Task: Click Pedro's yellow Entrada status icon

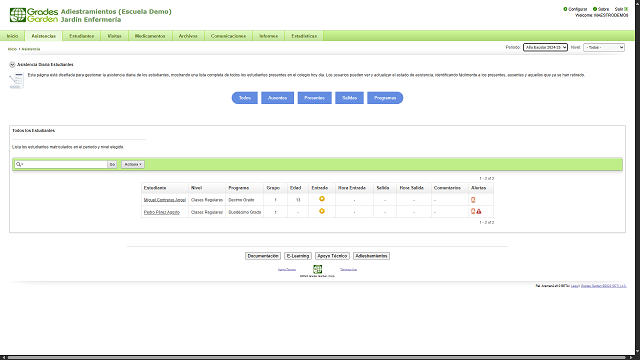Action: coord(322,211)
